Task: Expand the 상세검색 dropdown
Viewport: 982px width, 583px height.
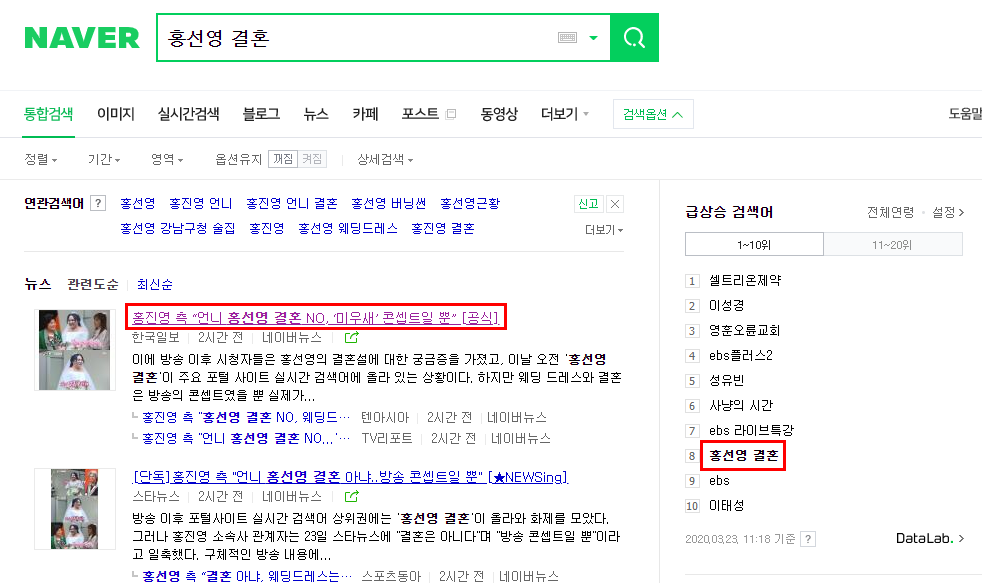Action: click(385, 160)
